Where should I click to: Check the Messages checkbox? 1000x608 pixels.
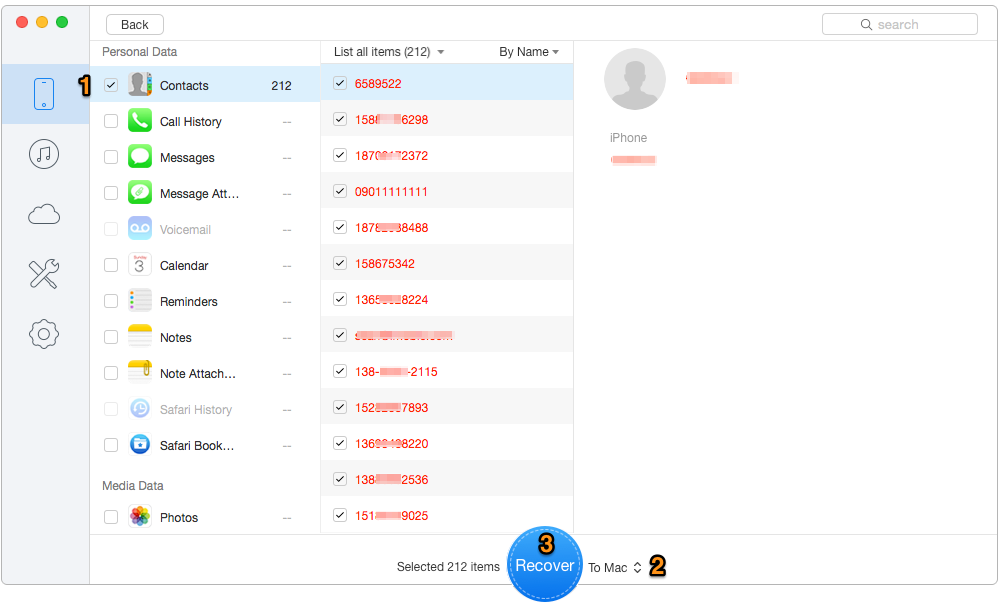111,157
